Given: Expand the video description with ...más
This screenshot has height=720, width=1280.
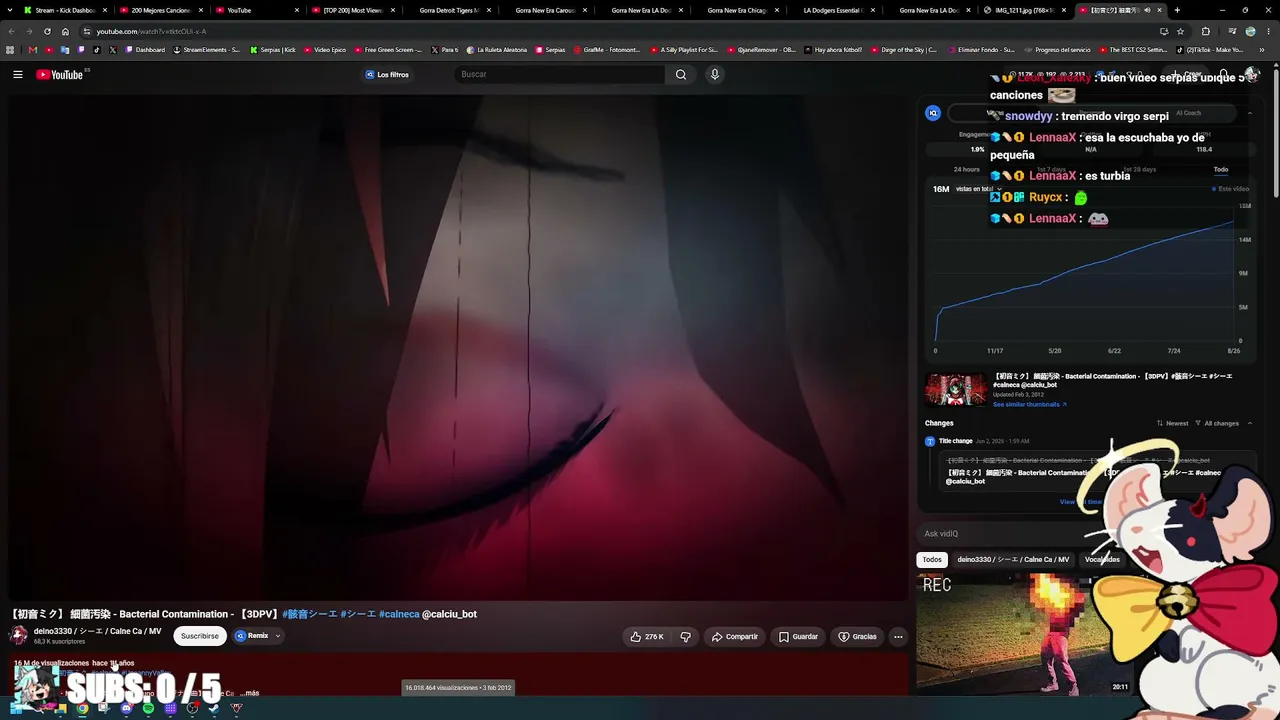Looking at the screenshot, I should 249,693.
